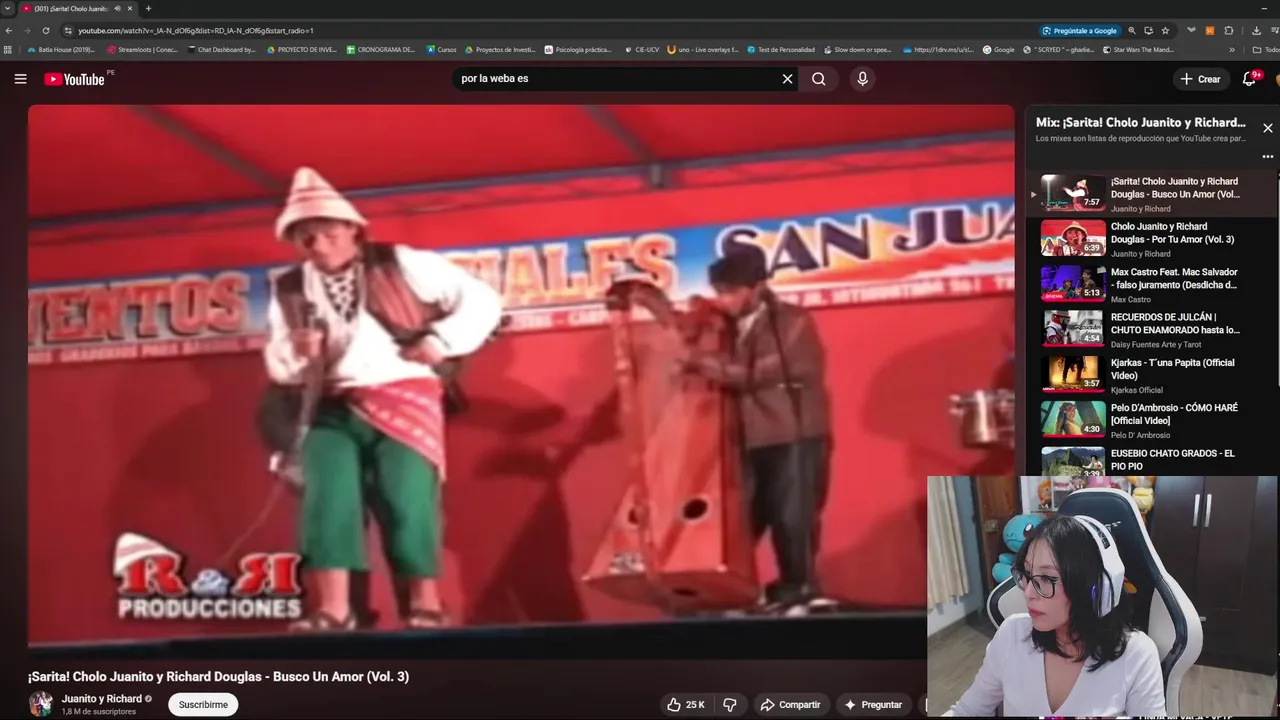Open a new browser tab
This screenshot has height=720, width=1280.
(x=148, y=8)
